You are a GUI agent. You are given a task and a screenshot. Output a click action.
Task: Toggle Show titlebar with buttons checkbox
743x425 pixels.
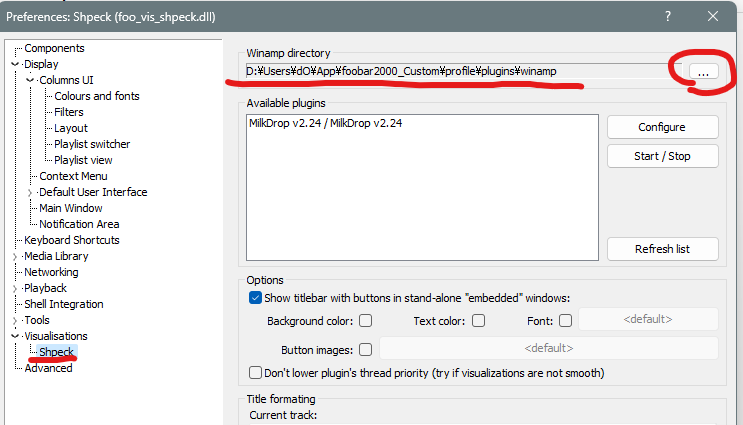pos(255,298)
